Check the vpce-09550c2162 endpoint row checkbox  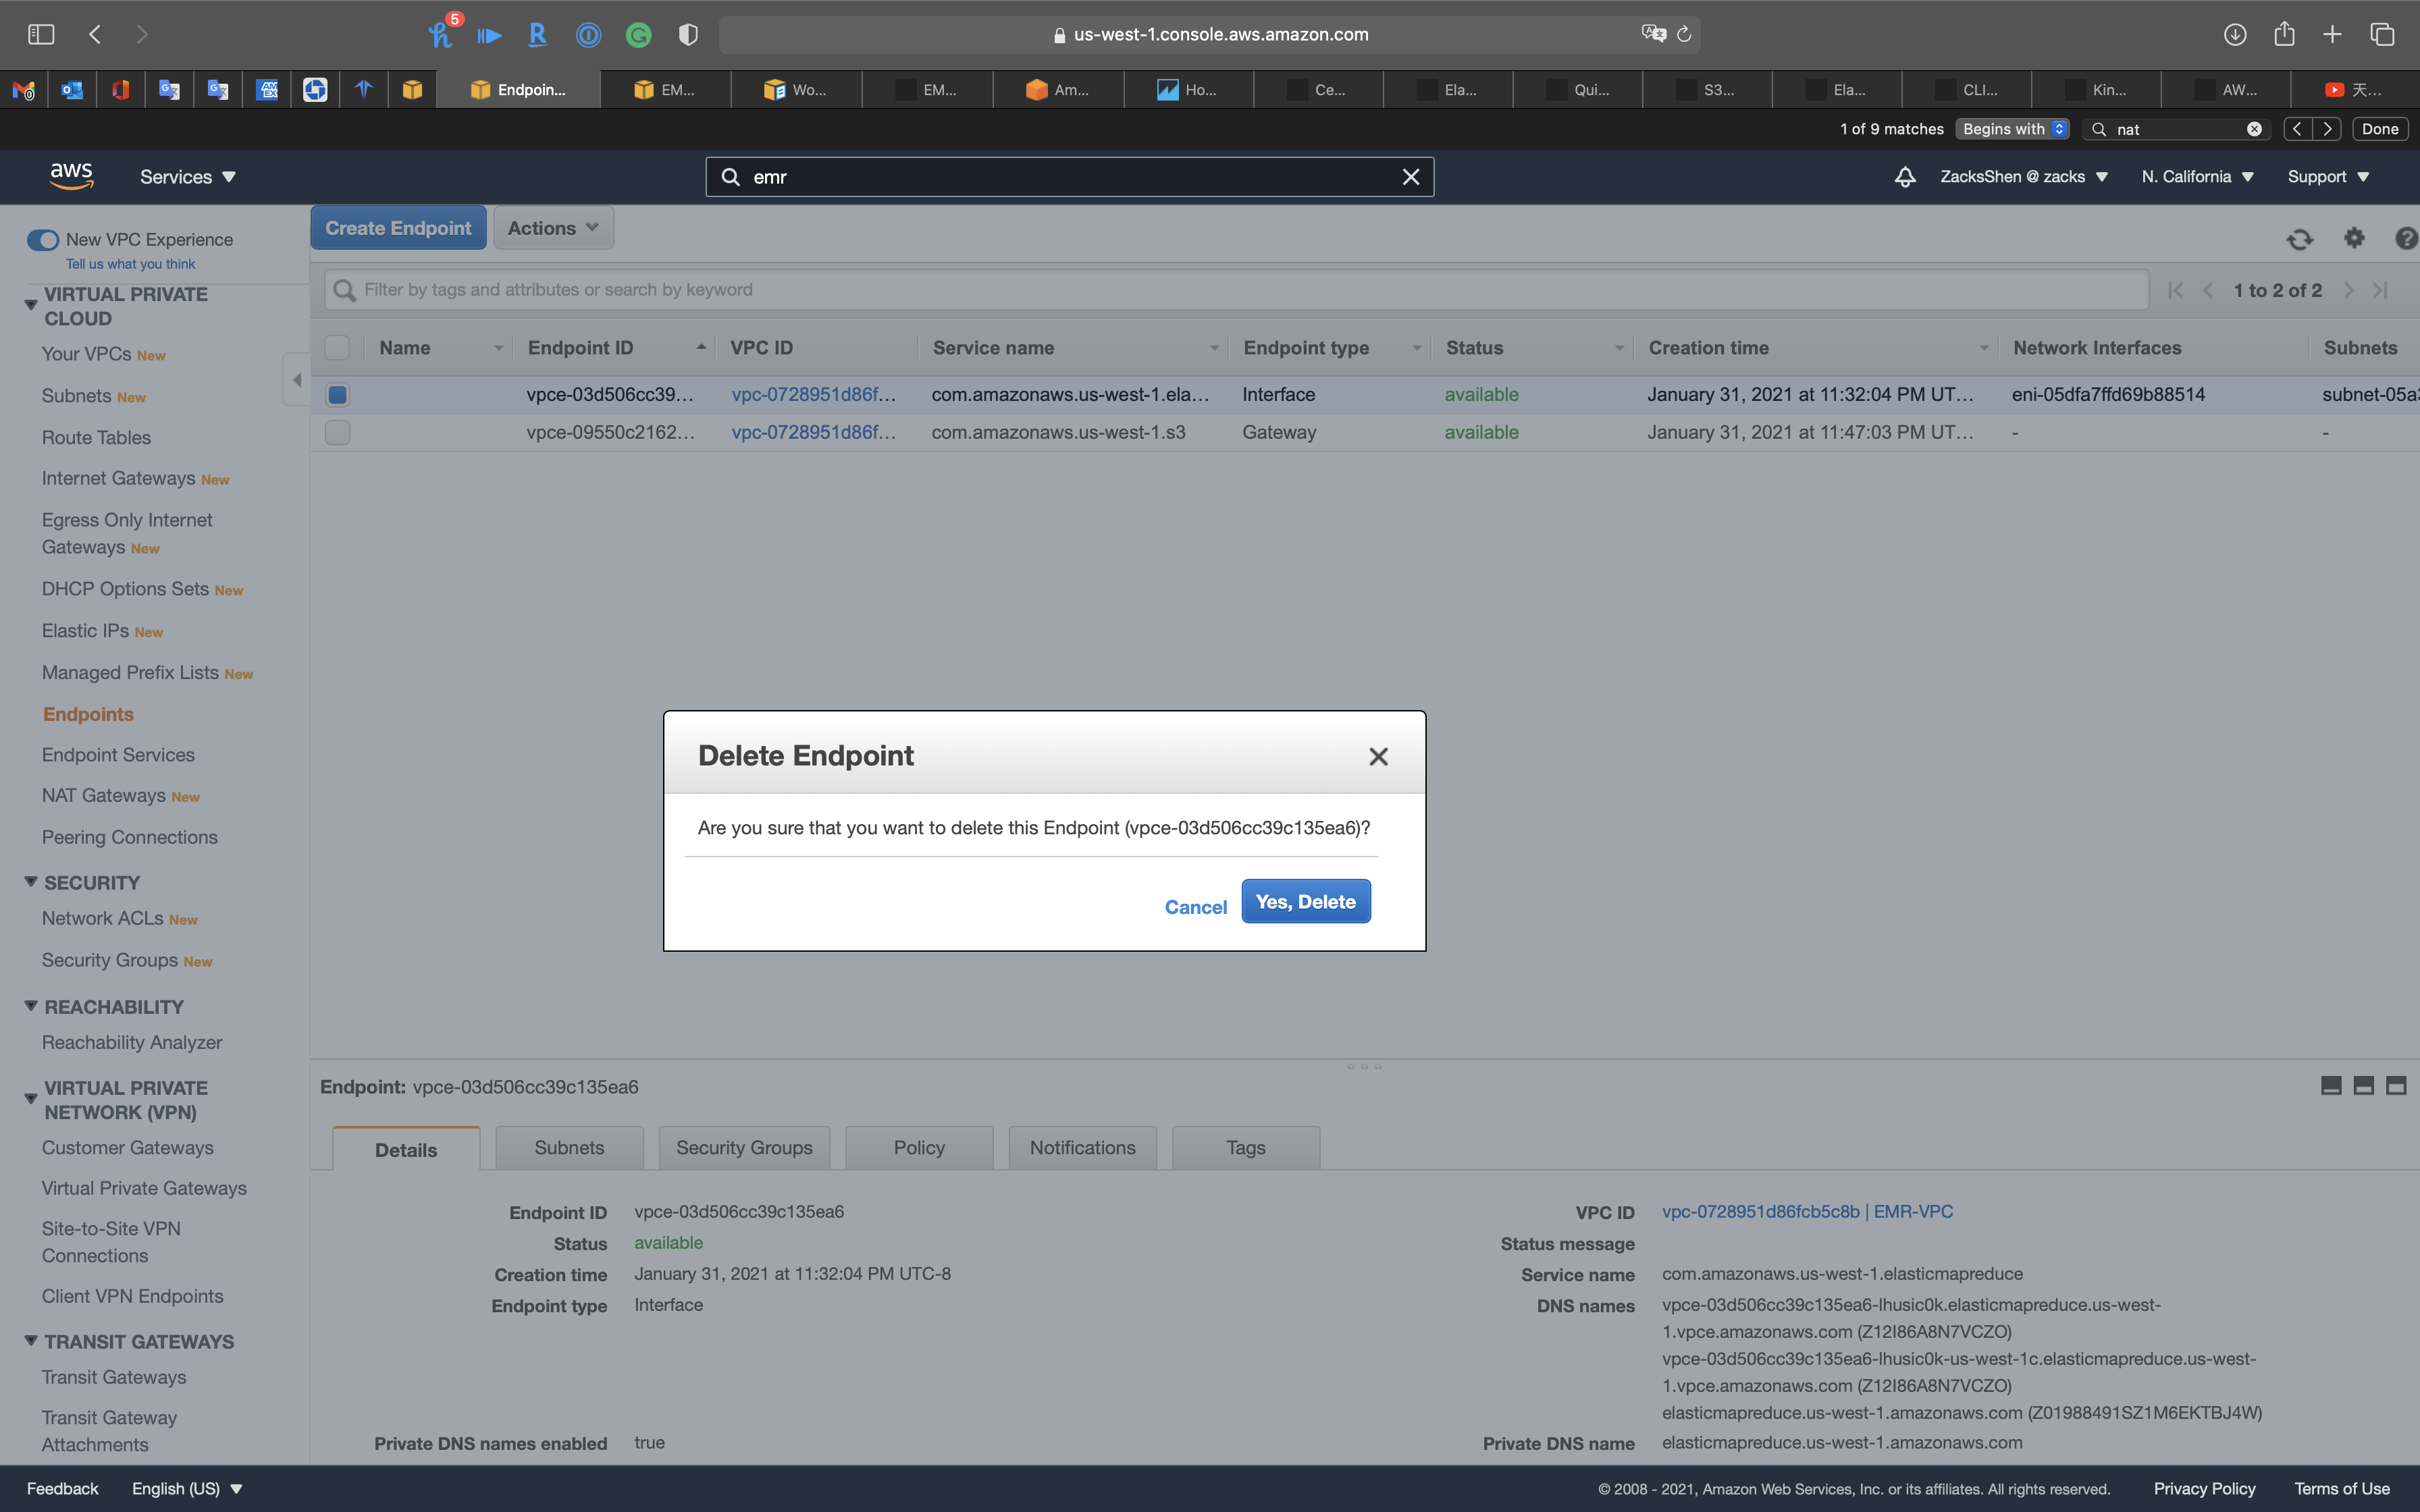coord(338,433)
